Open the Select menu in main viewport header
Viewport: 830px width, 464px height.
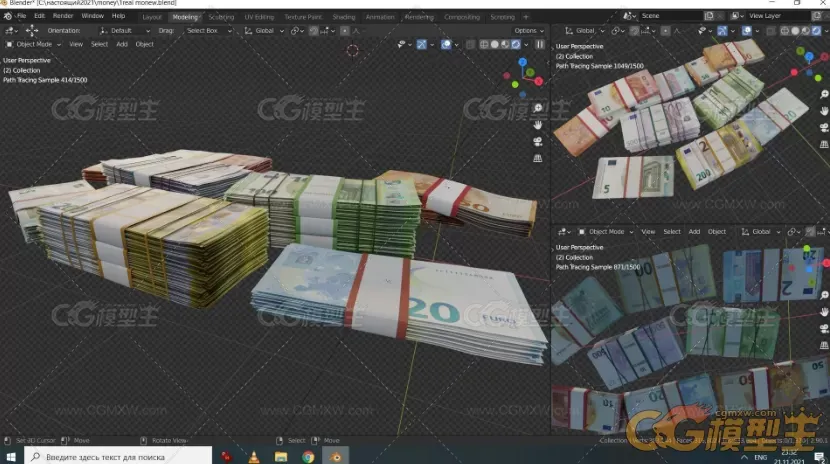tap(99, 44)
